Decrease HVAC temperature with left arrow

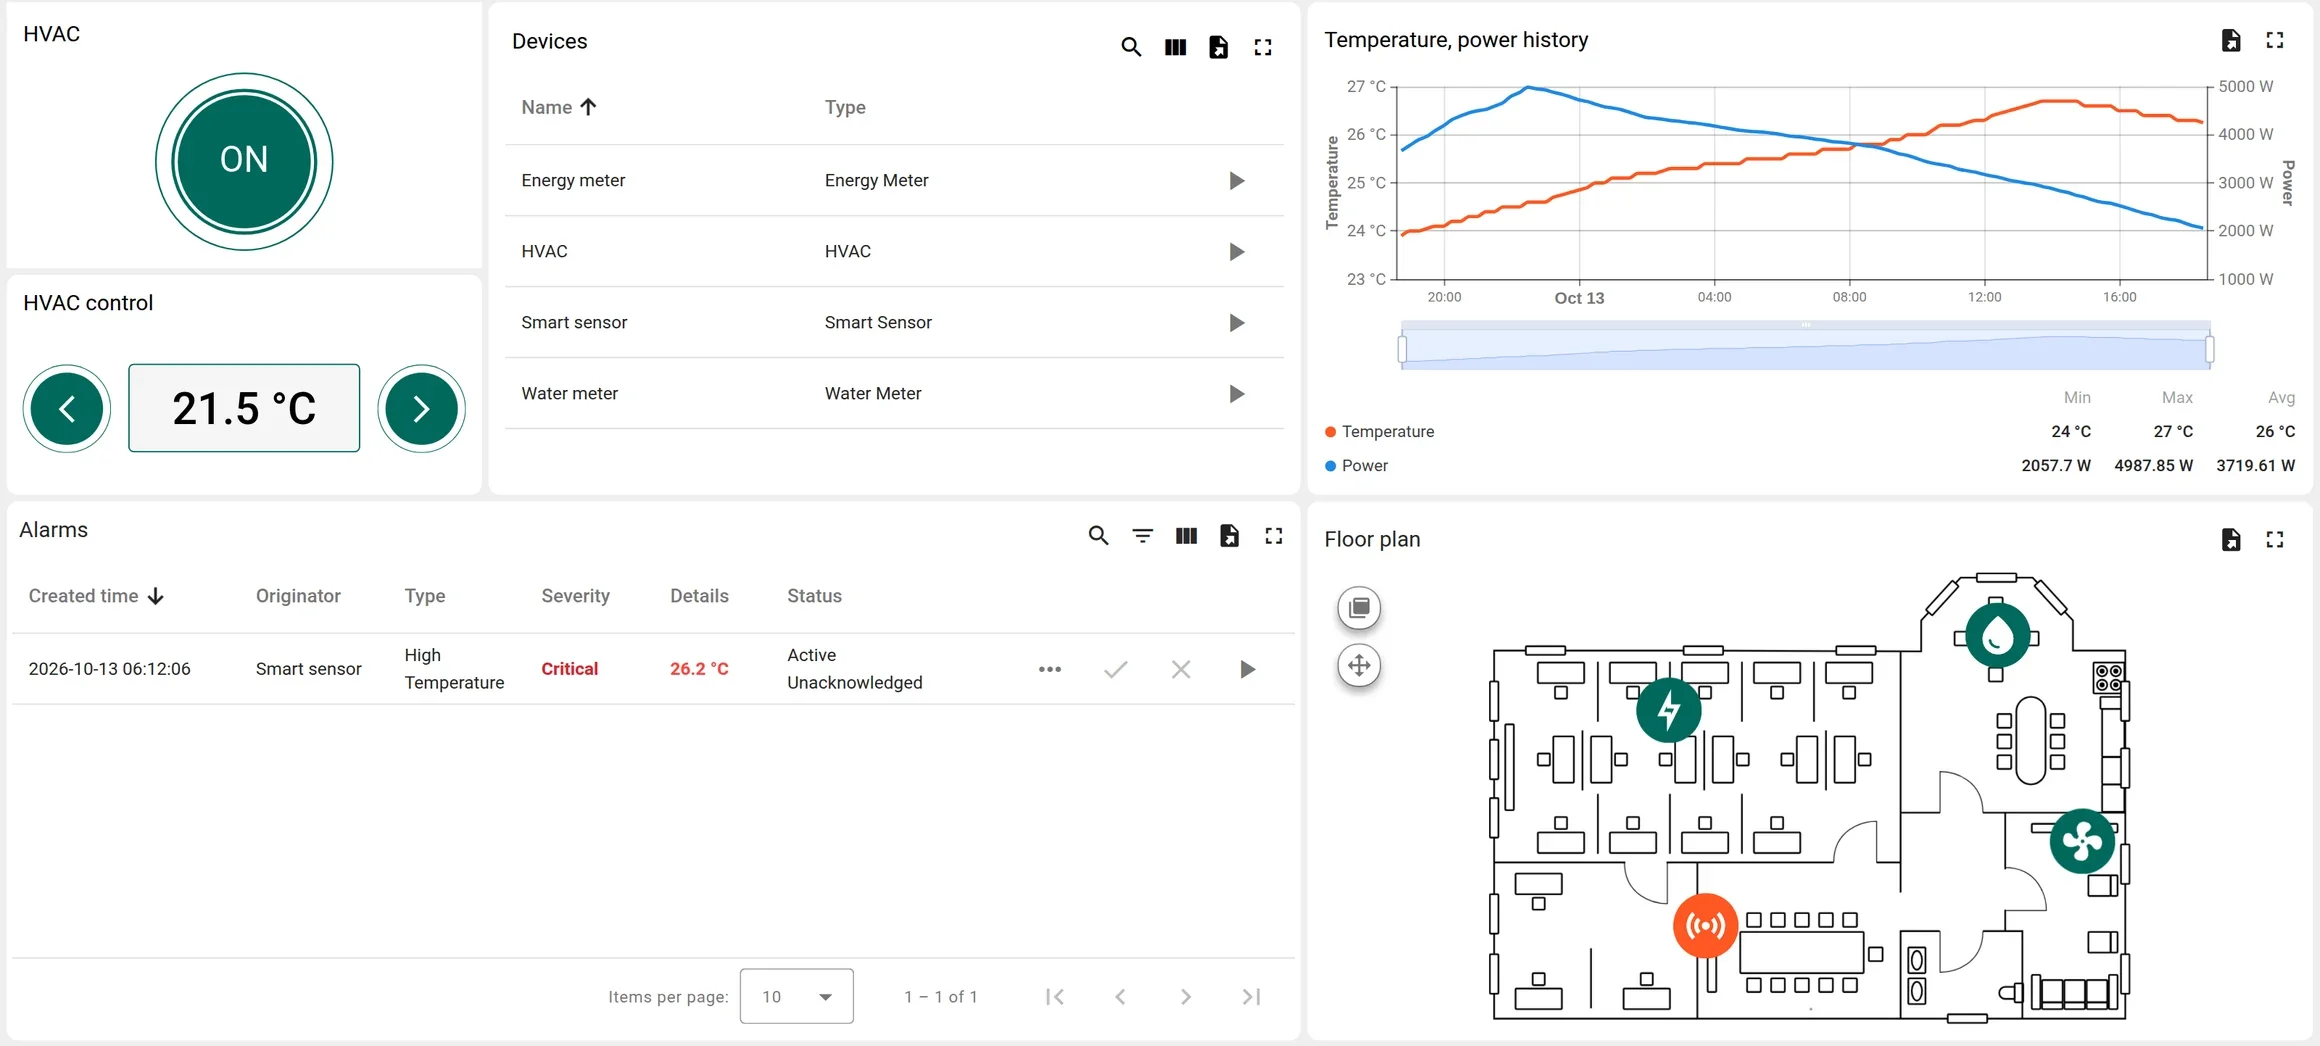click(67, 408)
